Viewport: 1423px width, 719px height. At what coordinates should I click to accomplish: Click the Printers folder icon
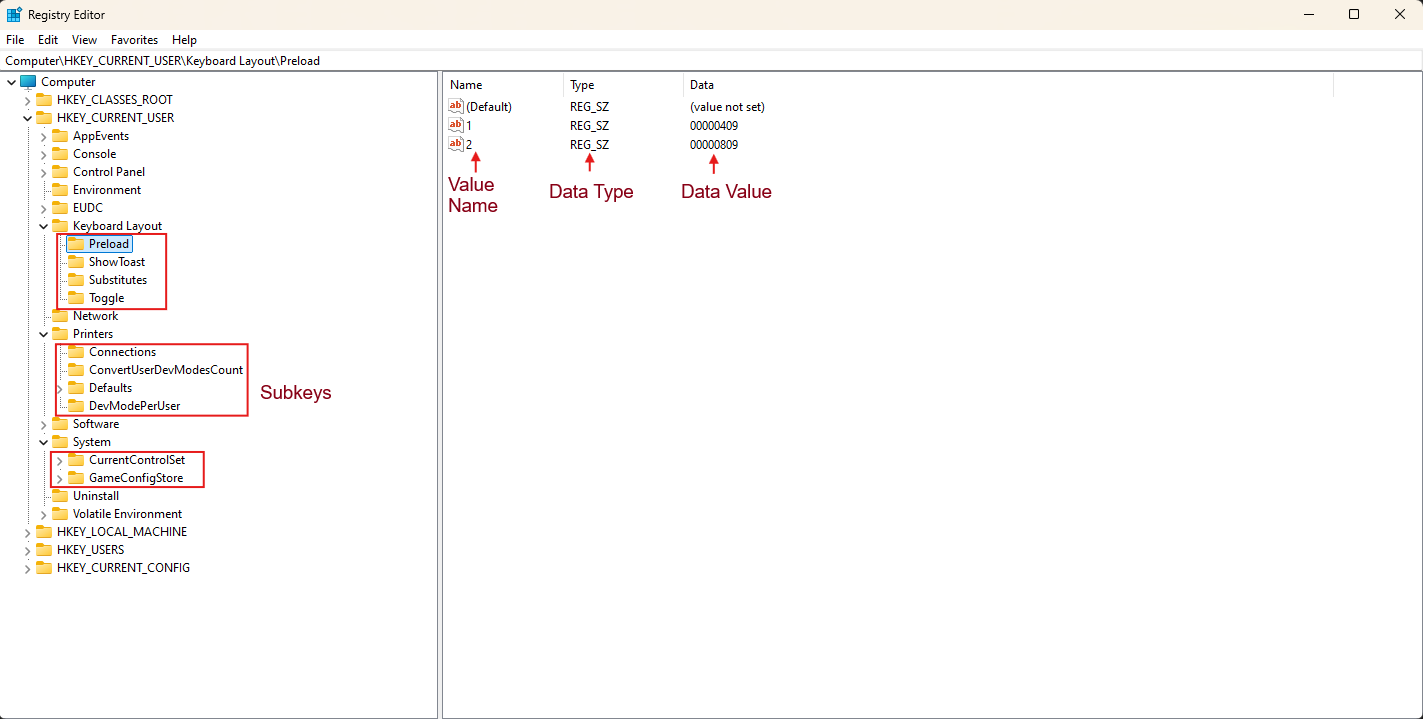tap(60, 334)
